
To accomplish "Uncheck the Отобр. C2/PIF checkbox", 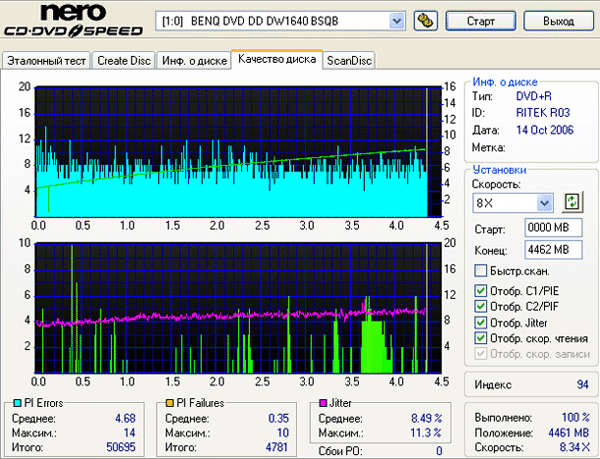I will point(481,307).
